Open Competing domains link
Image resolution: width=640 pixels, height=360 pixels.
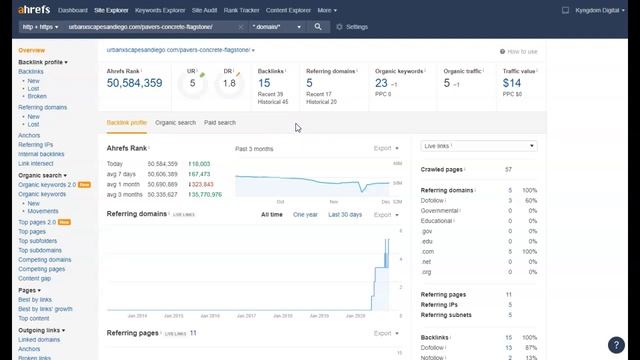click(44, 260)
